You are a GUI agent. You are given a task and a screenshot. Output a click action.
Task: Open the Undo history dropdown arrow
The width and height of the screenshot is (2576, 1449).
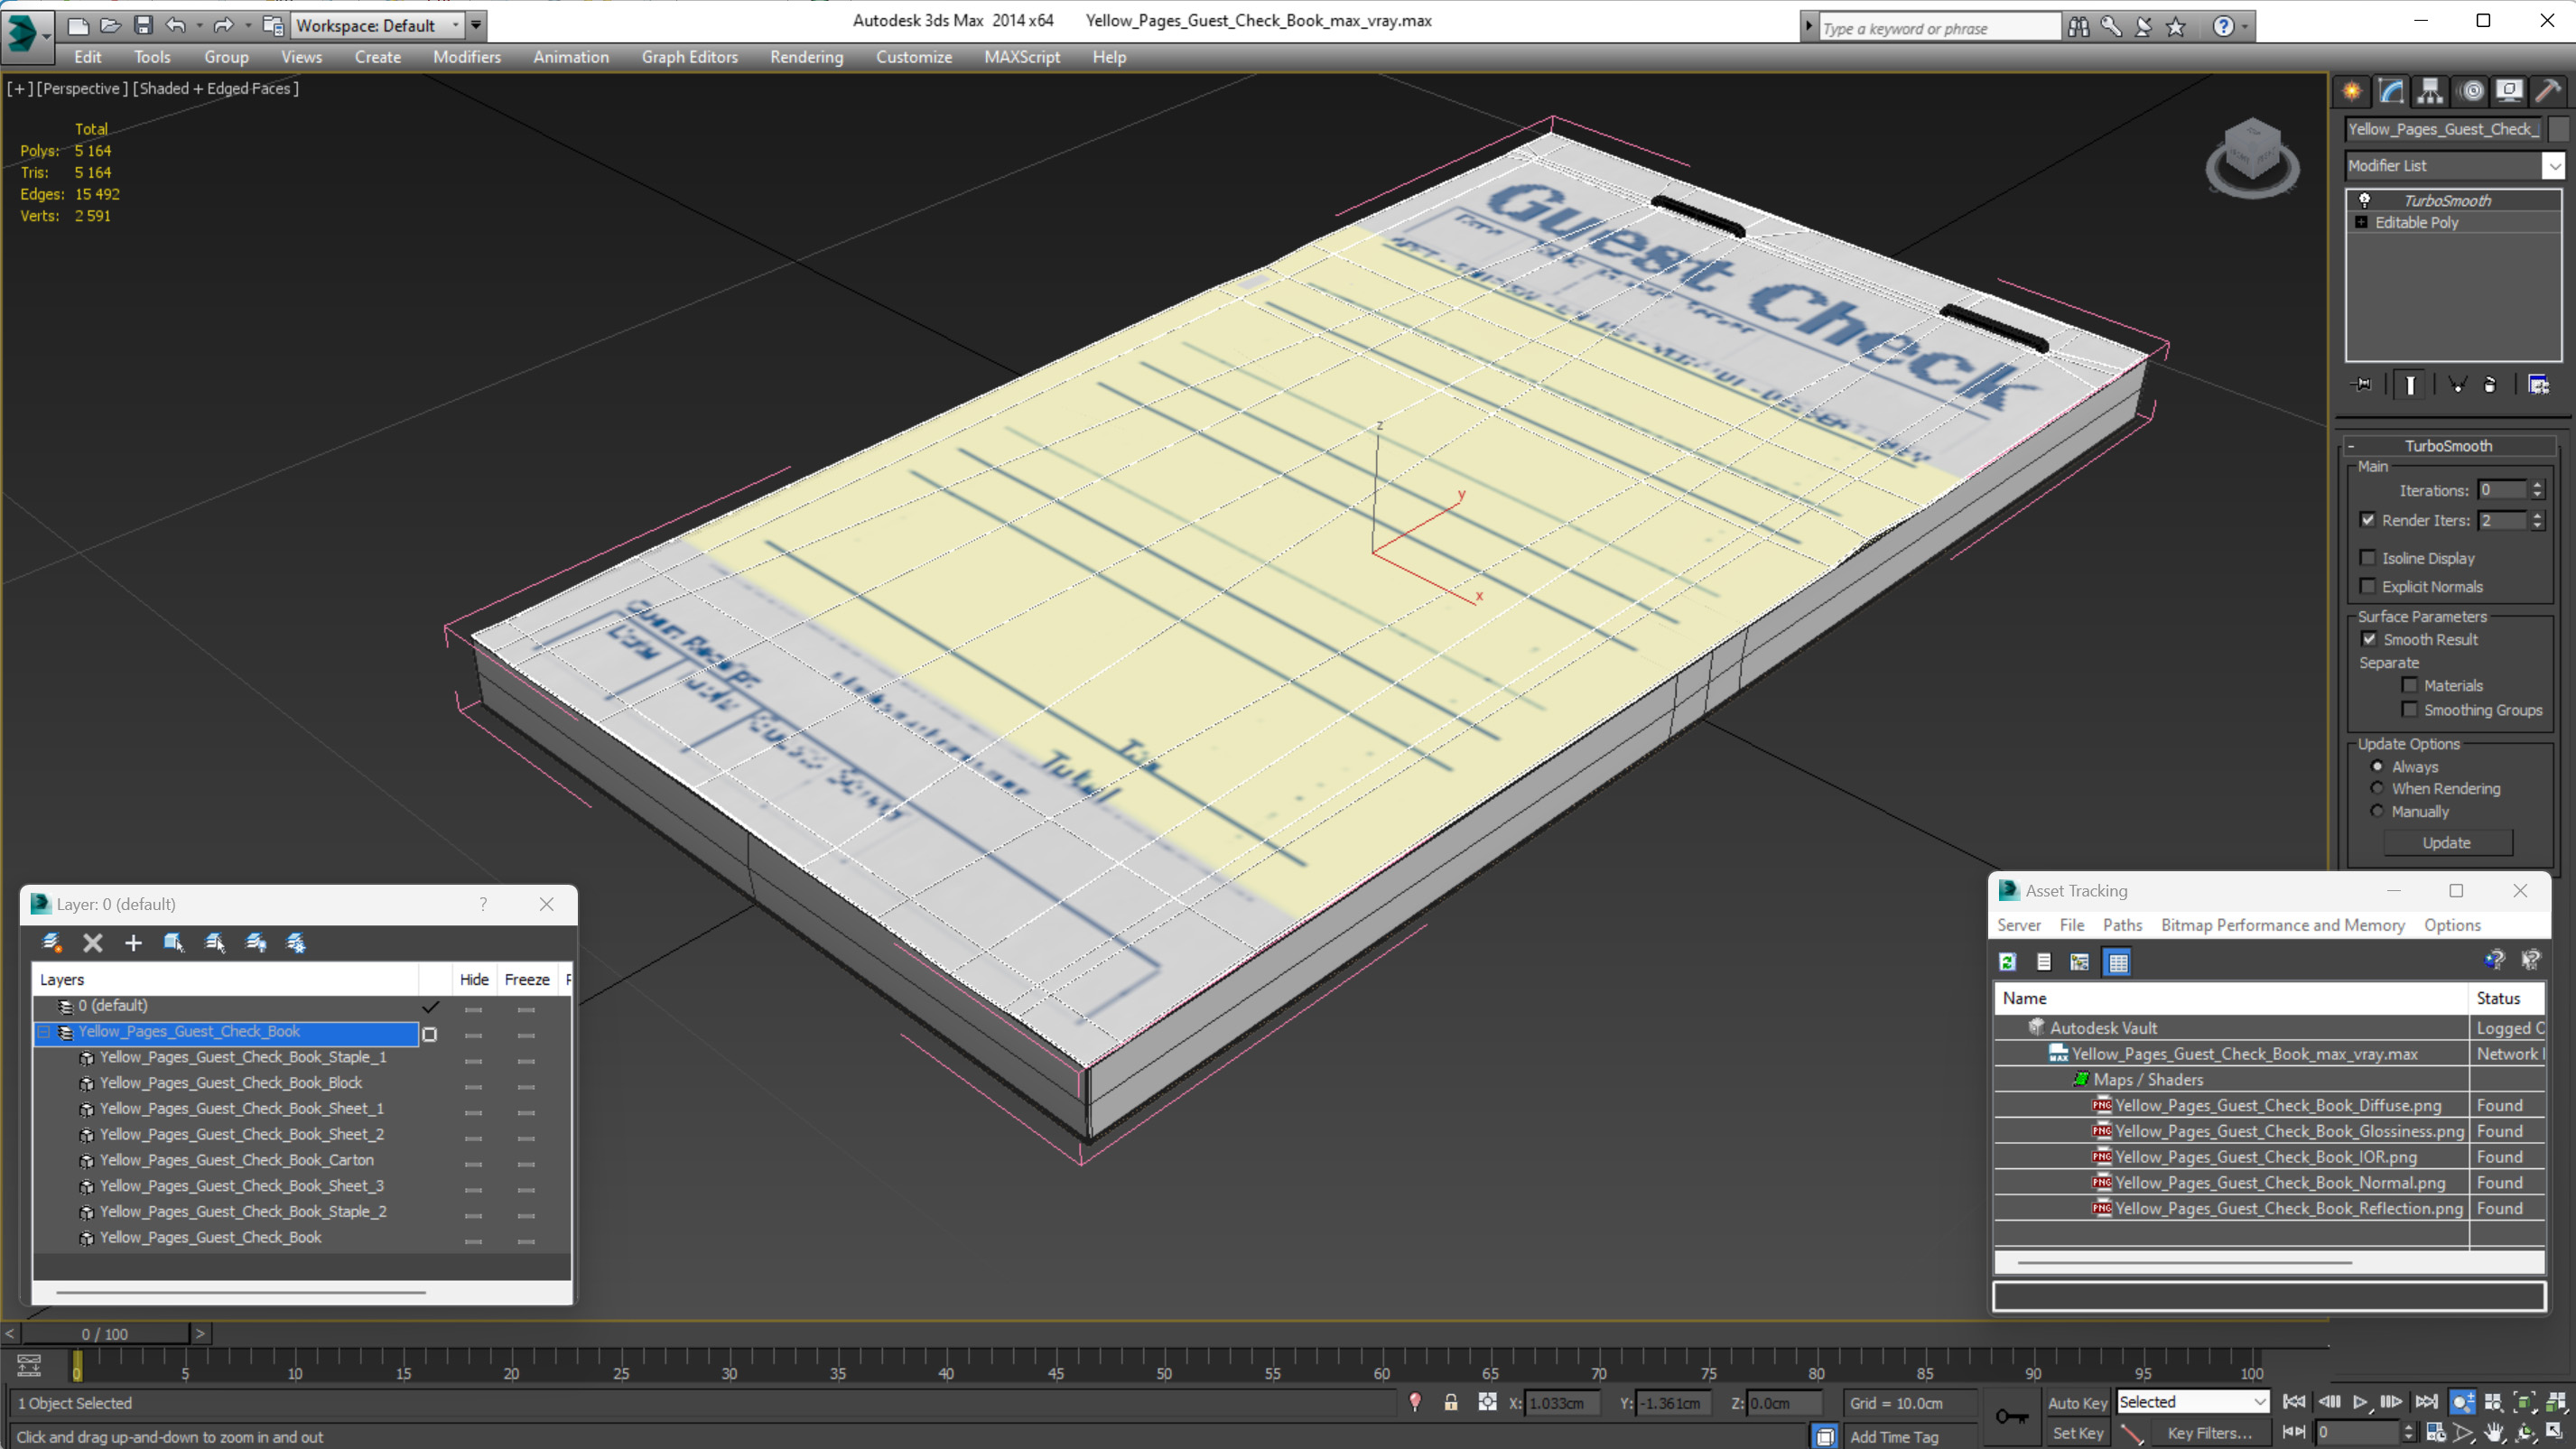tap(199, 25)
